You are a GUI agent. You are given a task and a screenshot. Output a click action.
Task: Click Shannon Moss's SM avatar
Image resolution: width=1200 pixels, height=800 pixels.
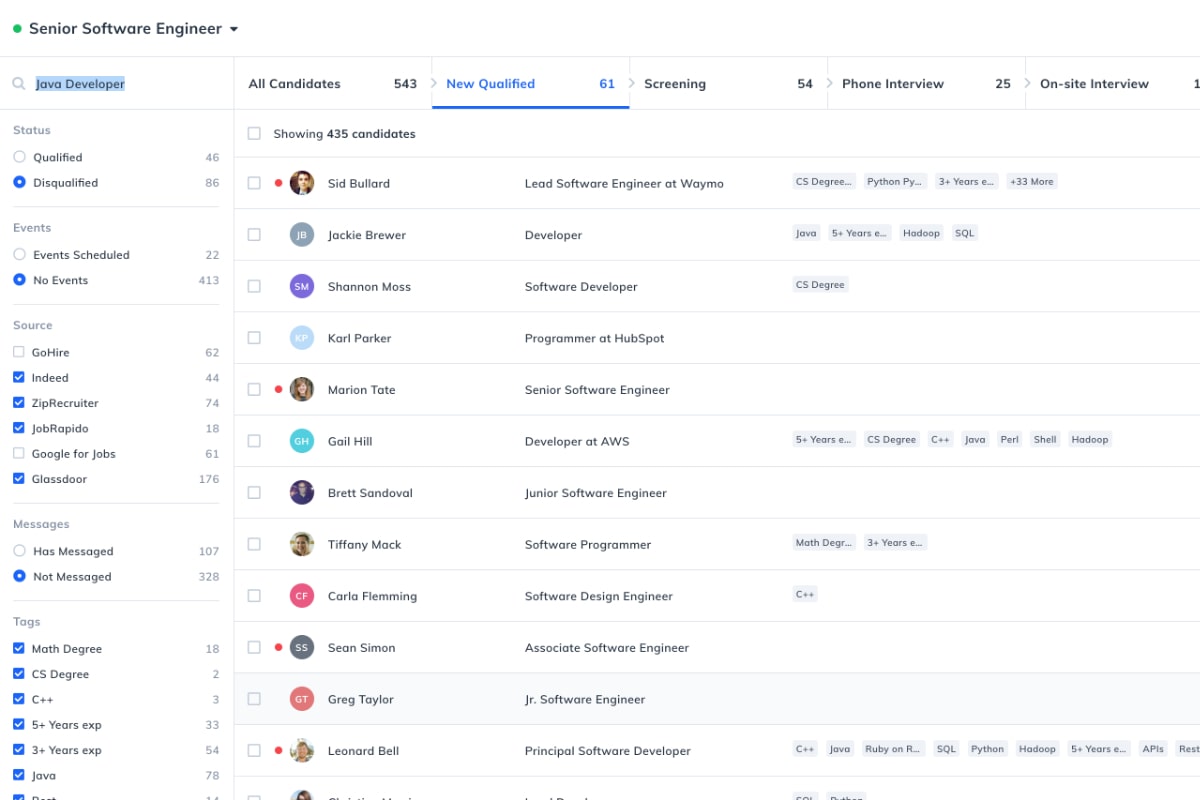(x=302, y=286)
